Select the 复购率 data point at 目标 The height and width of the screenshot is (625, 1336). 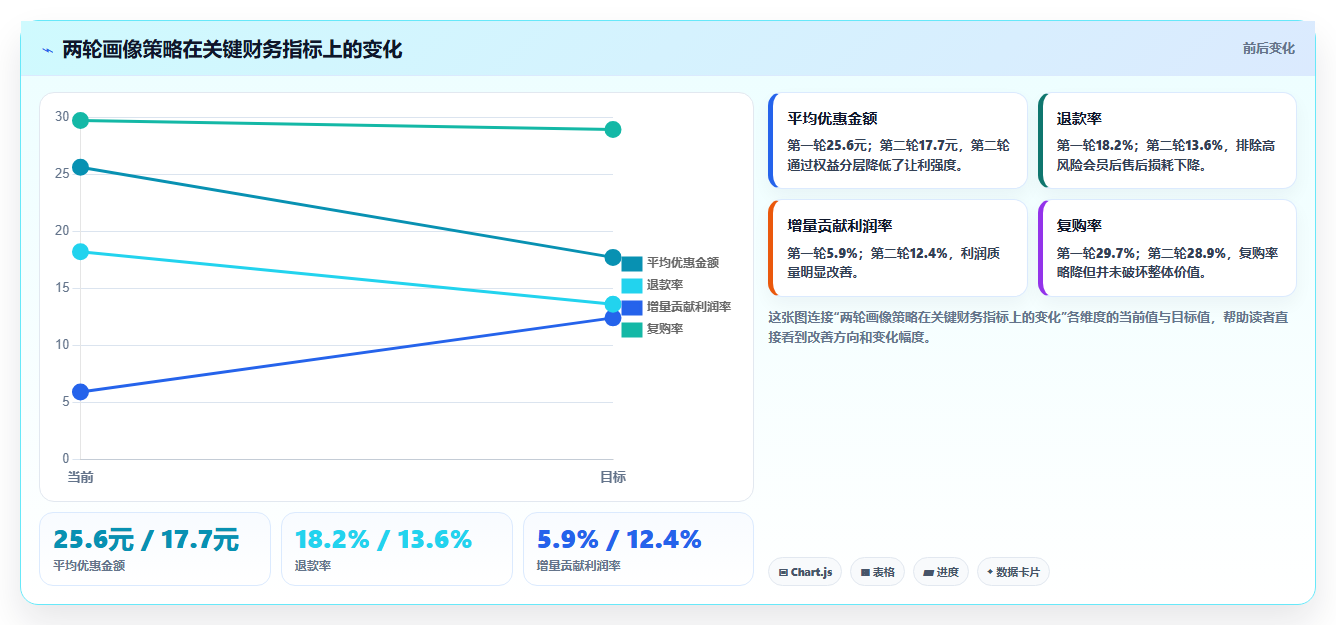(613, 129)
